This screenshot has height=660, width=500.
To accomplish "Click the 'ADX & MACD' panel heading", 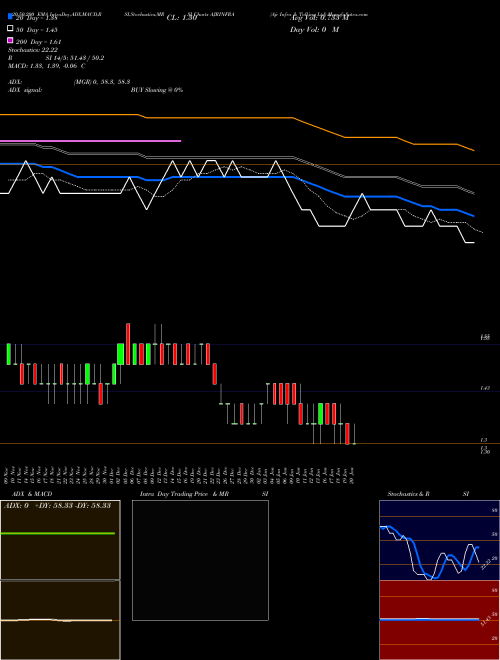I will 32,494.
